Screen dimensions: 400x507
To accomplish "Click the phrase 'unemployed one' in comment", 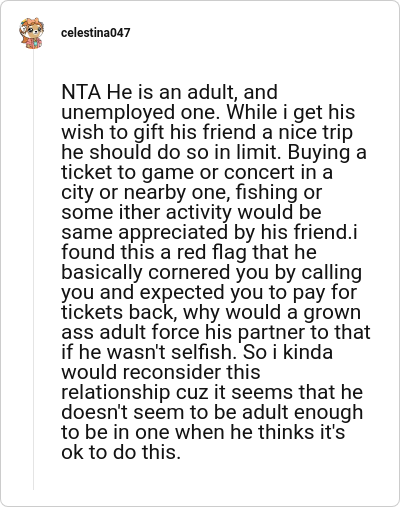I will 140,113.
